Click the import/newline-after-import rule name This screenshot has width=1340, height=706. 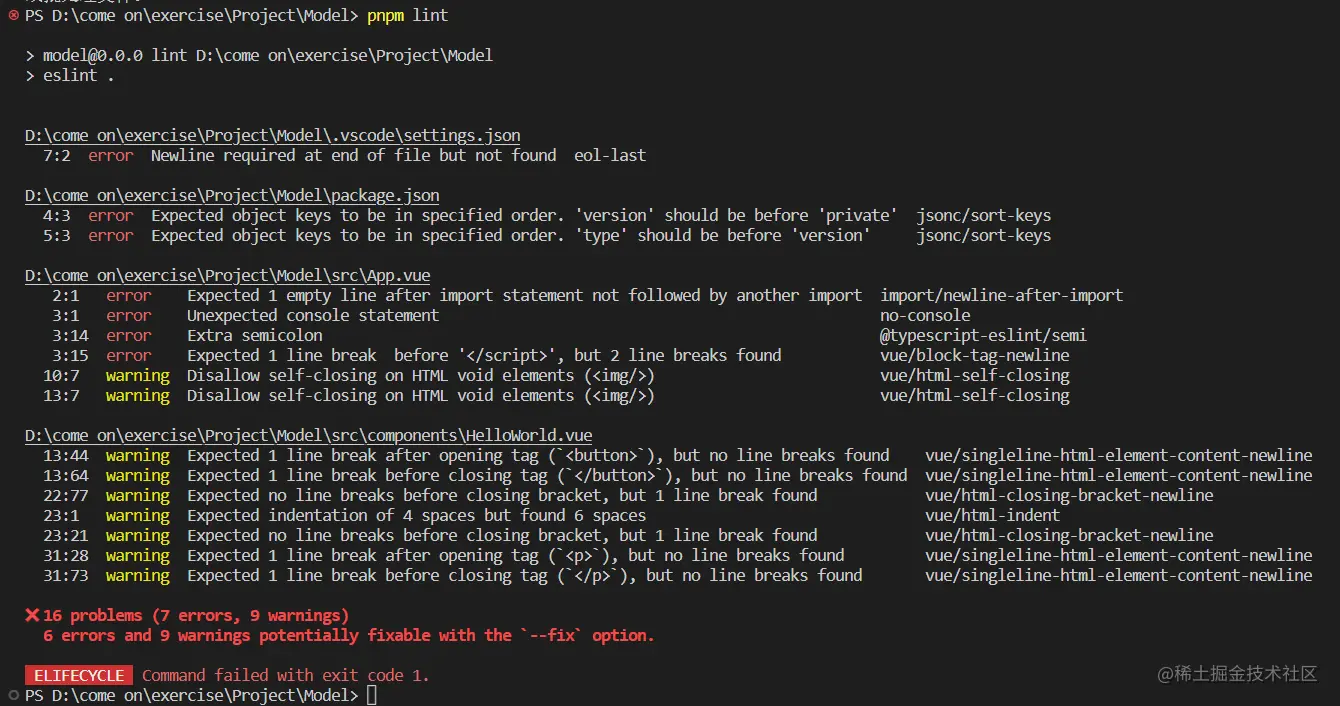(x=1002, y=295)
